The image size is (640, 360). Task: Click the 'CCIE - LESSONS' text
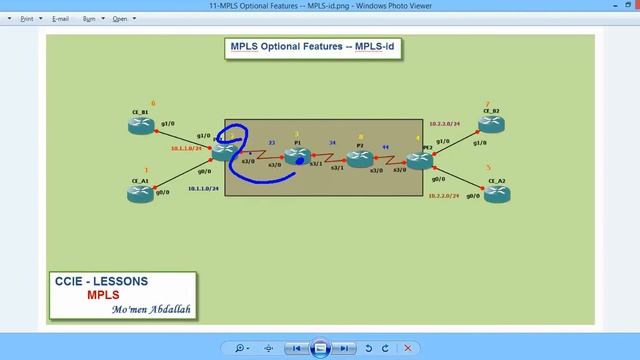(x=101, y=281)
